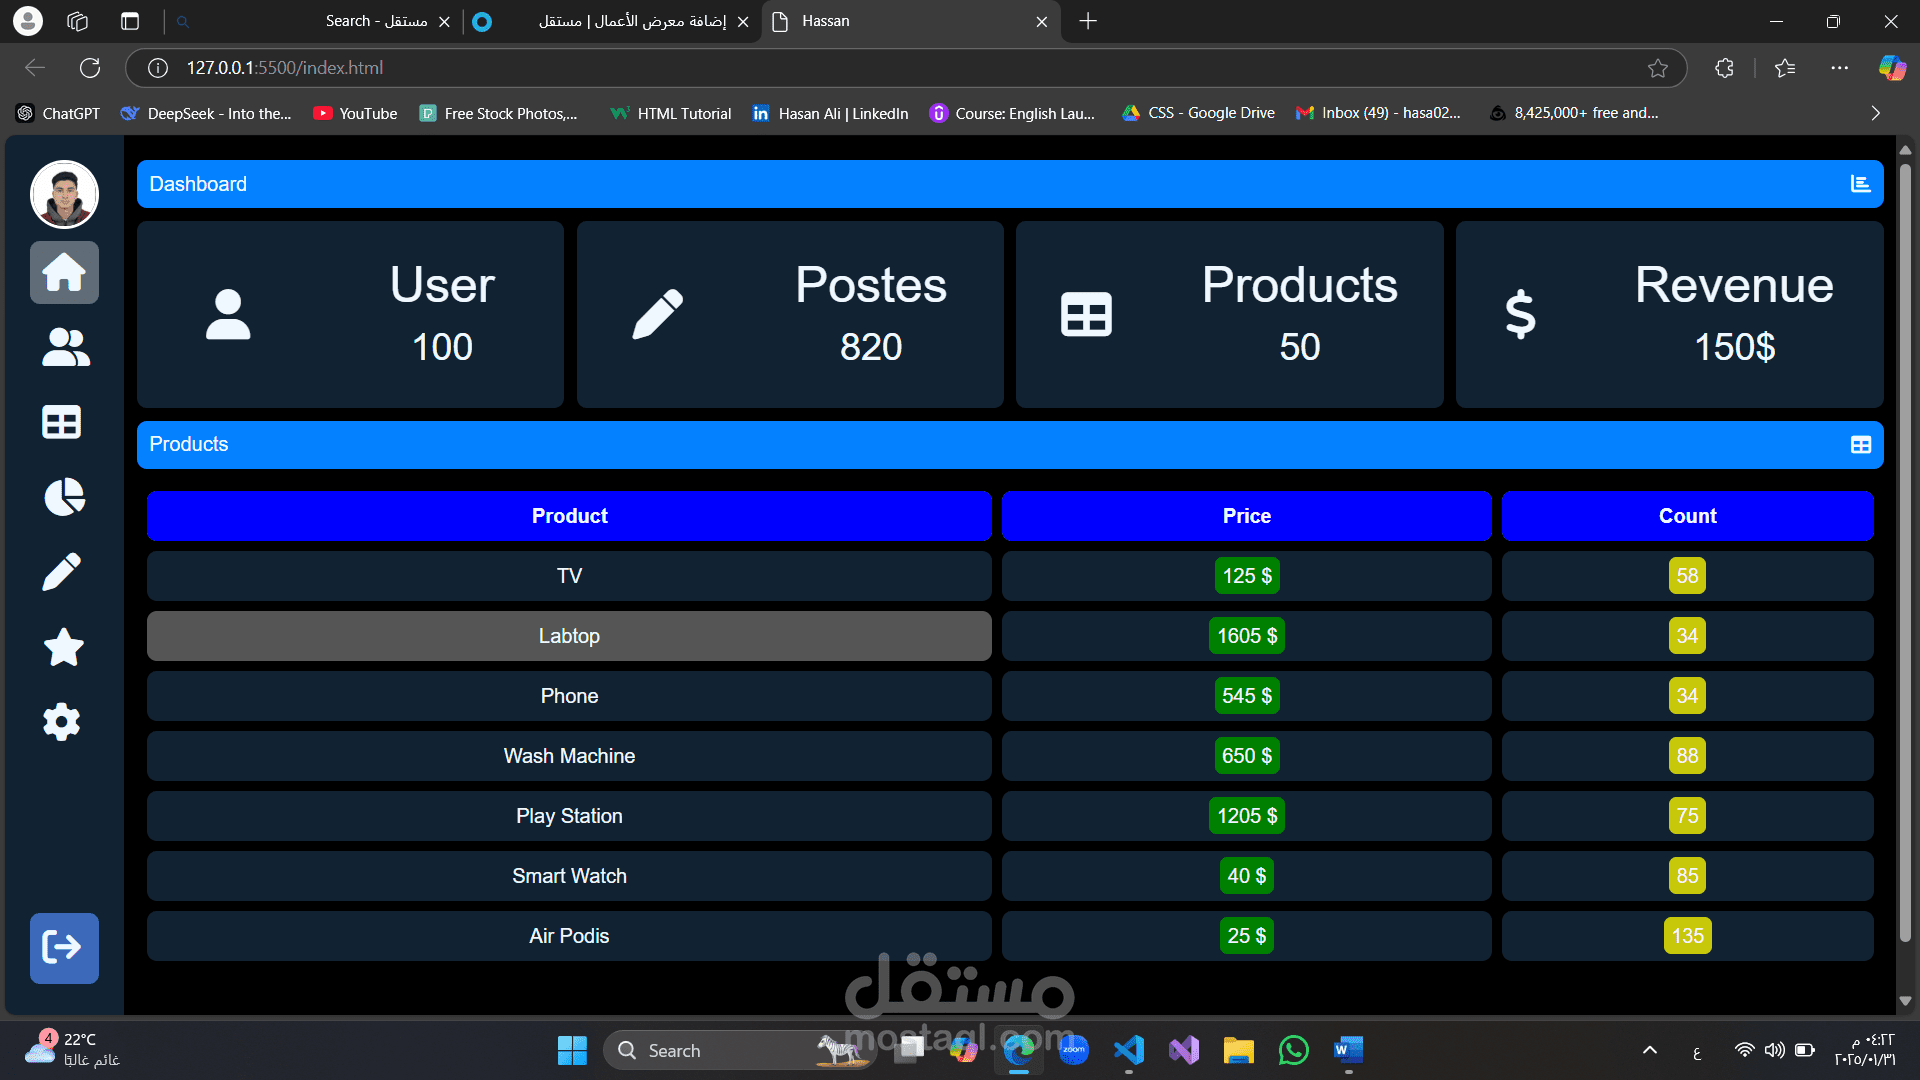Open Microsoft Word from the taskbar
The height and width of the screenshot is (1080, 1920).
coord(1348,1050)
